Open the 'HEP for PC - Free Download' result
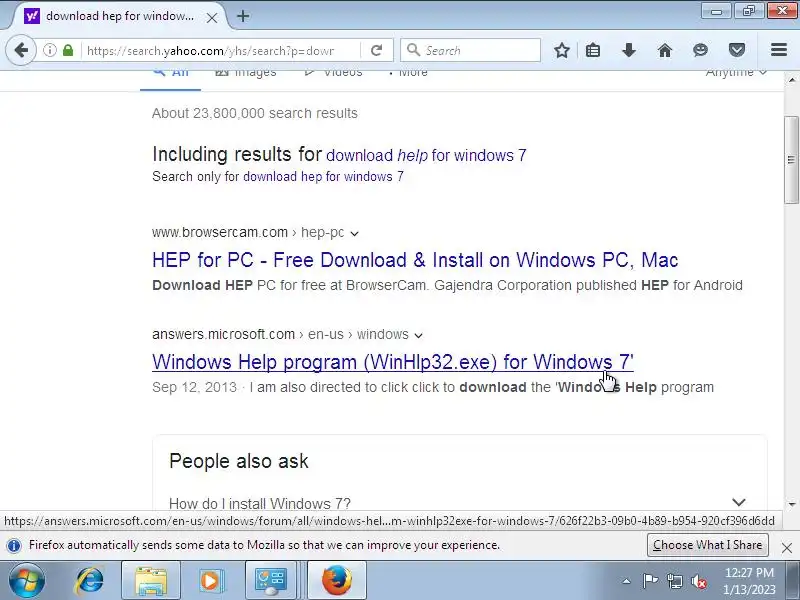Viewport: 800px width, 600px height. (415, 260)
